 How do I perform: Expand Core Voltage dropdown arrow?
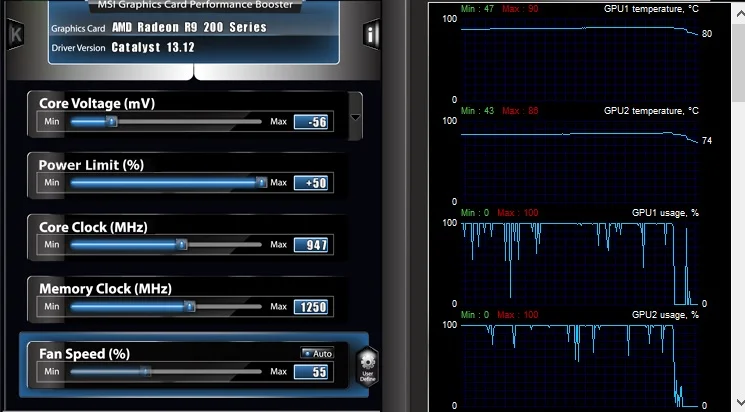tap(355, 117)
